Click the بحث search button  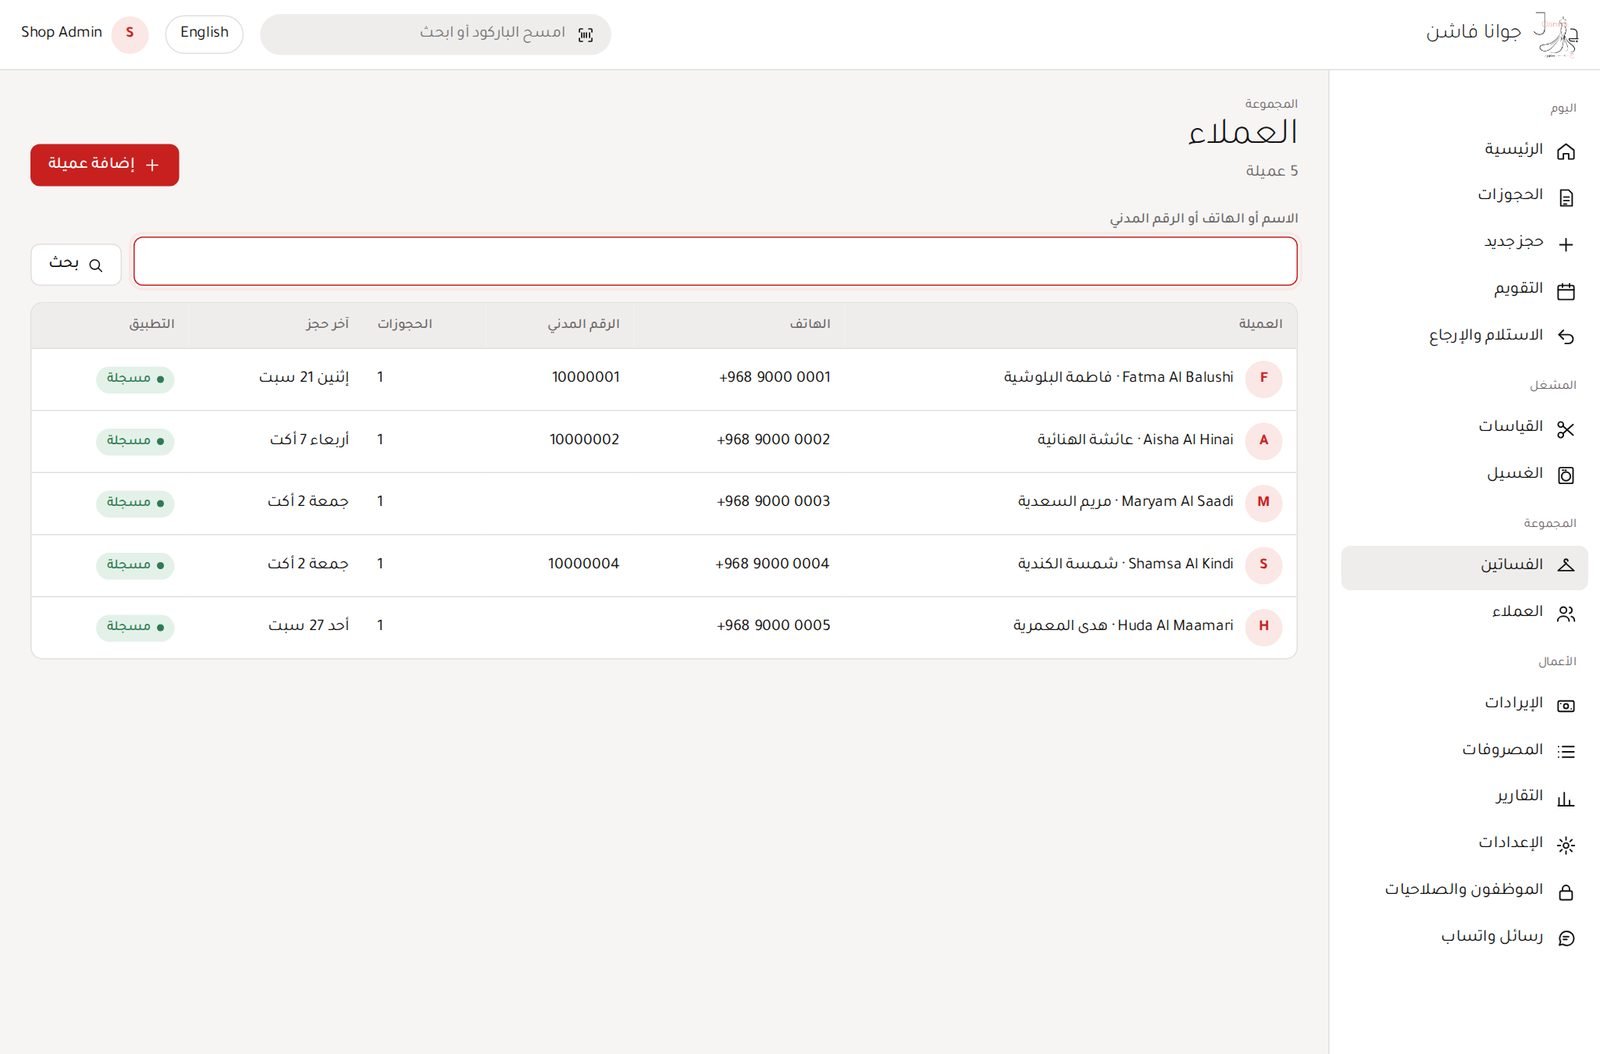point(76,264)
